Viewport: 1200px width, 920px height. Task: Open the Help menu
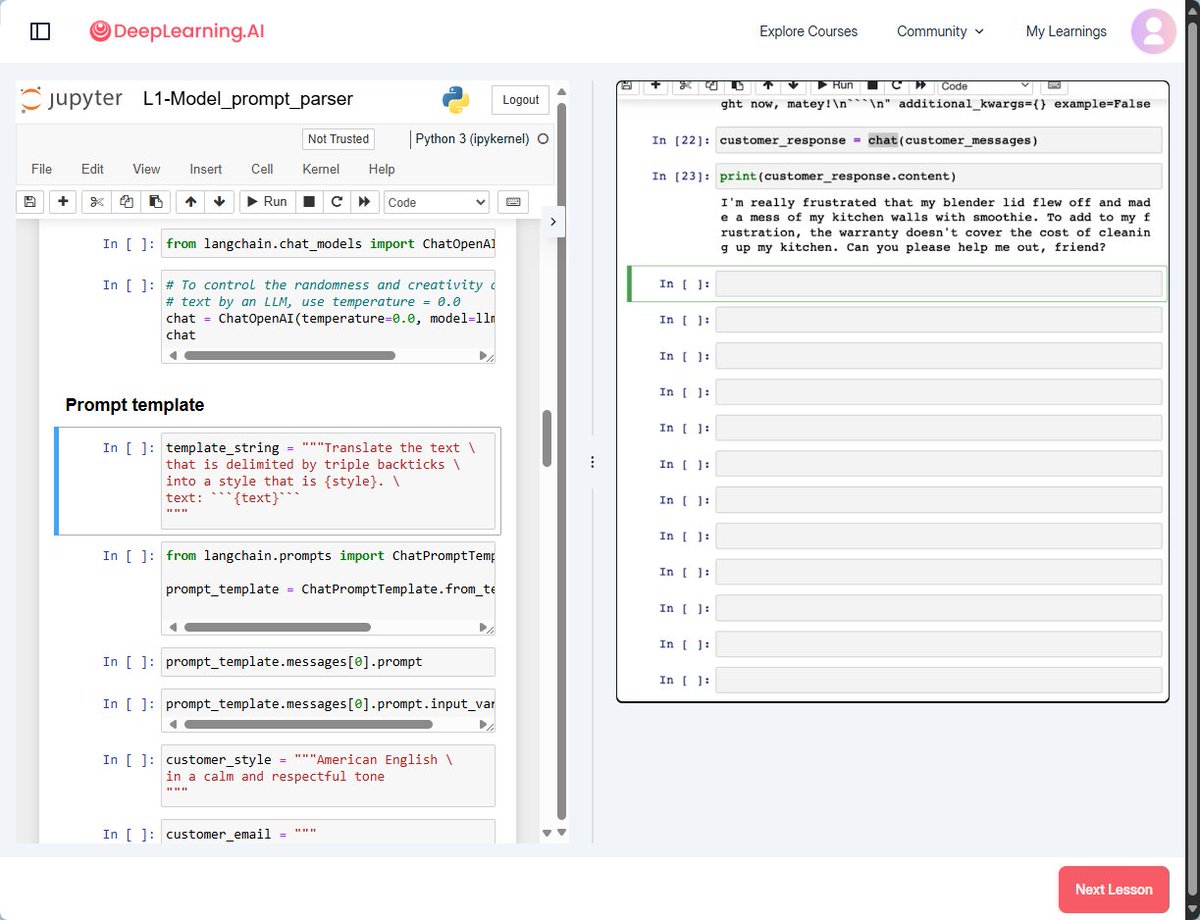tap(382, 169)
